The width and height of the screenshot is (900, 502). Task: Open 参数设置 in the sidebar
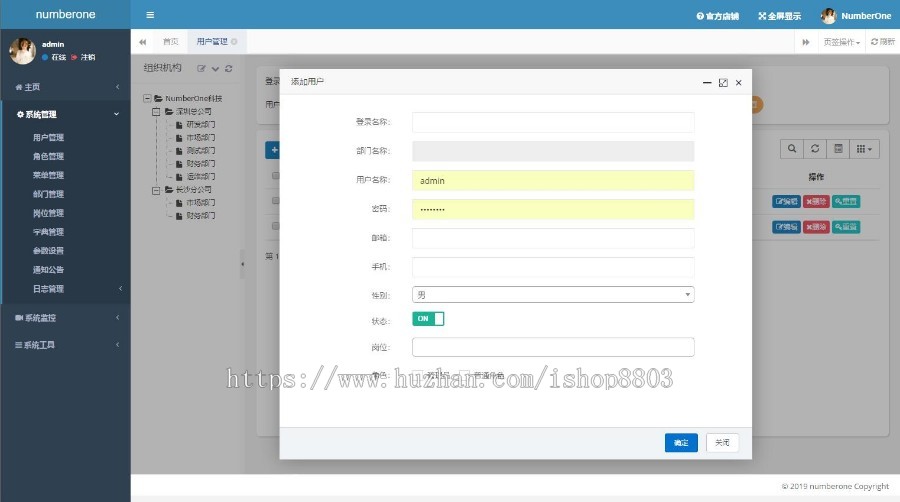pos(48,251)
